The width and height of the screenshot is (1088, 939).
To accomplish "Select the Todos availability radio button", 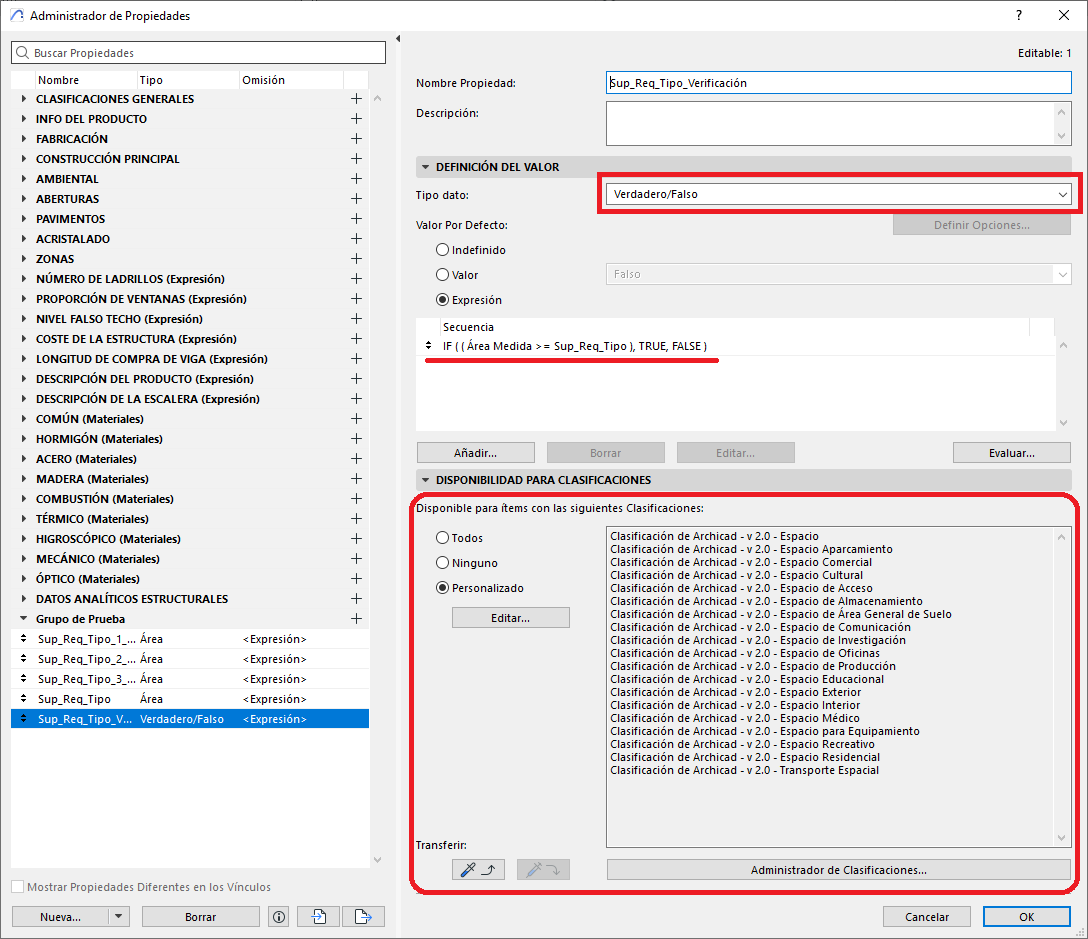I will pos(443,538).
